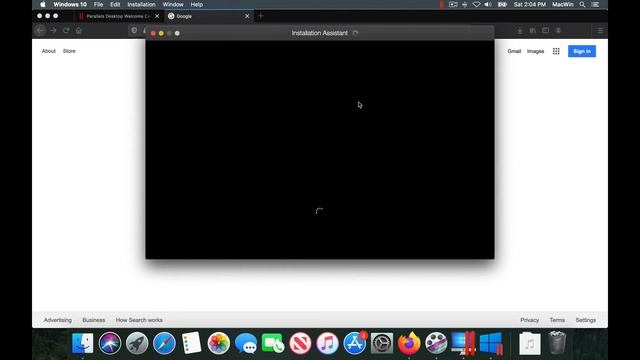Open the File menu
Screen dimensions: 640x360
(x=98, y=4)
